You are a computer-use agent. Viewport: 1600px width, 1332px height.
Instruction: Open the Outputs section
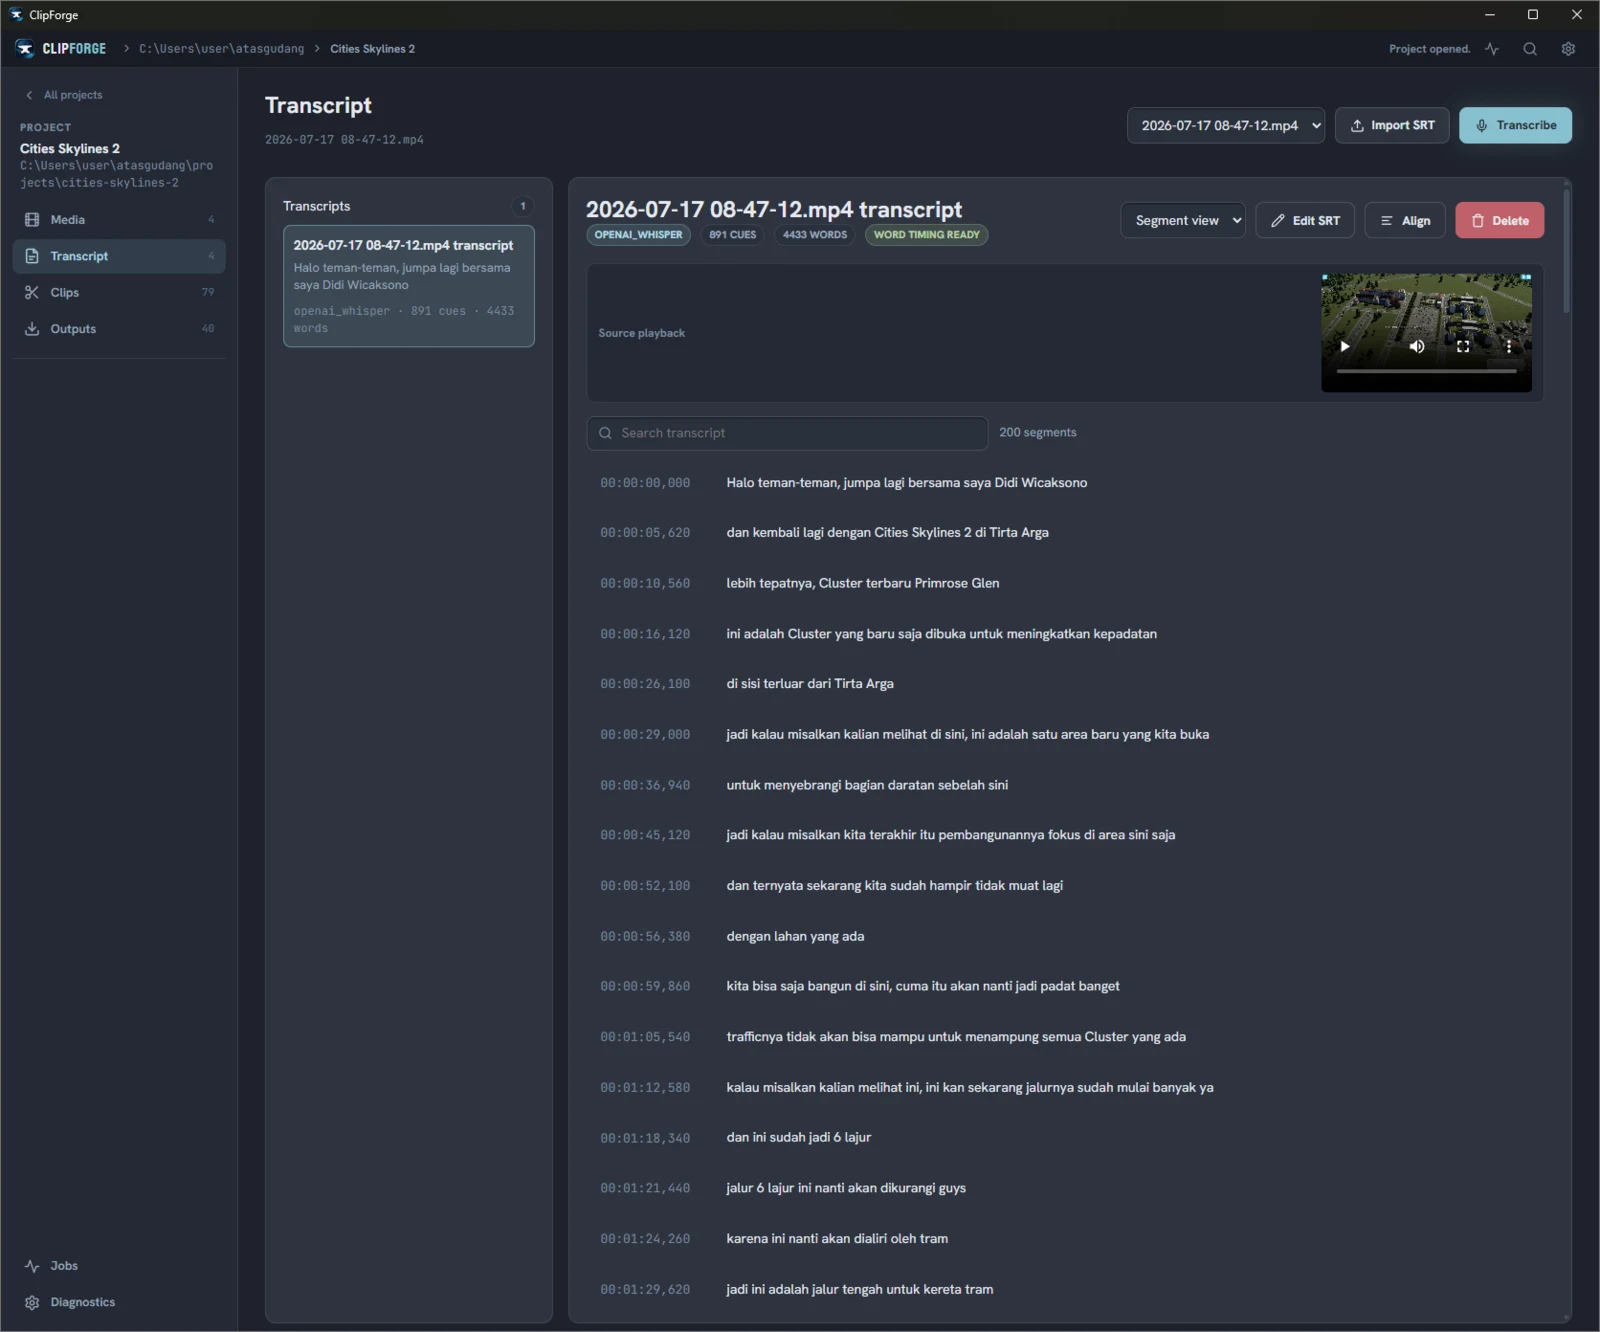click(x=119, y=329)
